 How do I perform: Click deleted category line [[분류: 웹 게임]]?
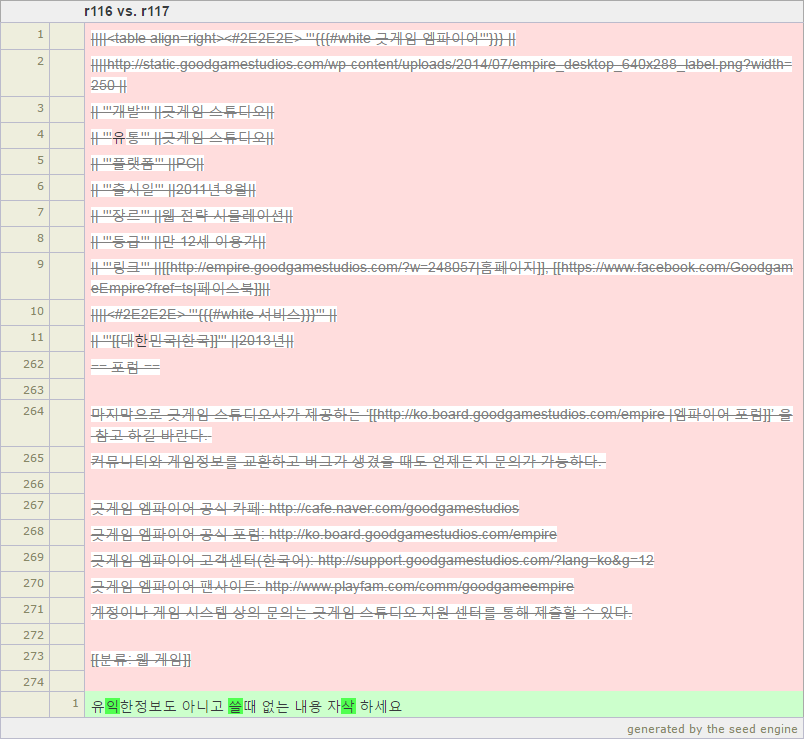coord(140,660)
